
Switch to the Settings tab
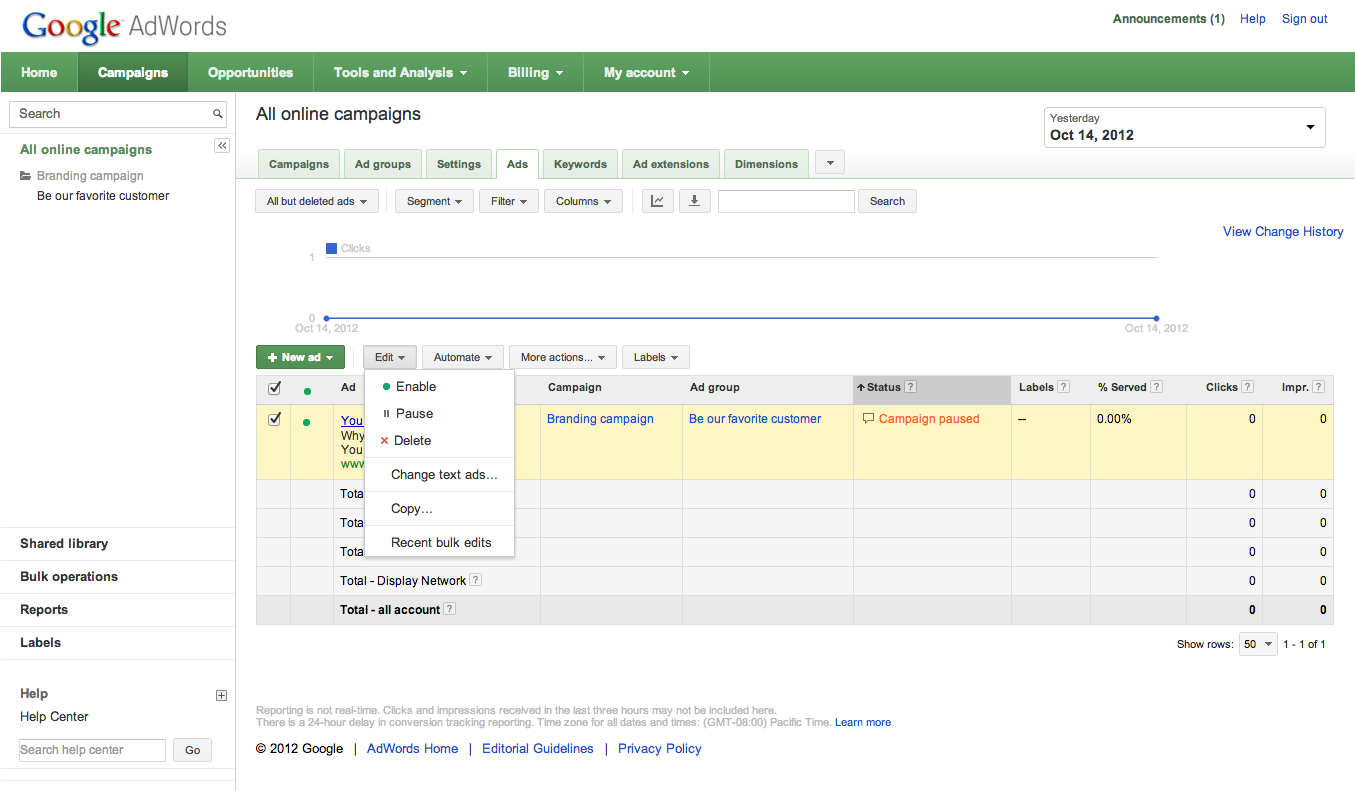pos(459,164)
